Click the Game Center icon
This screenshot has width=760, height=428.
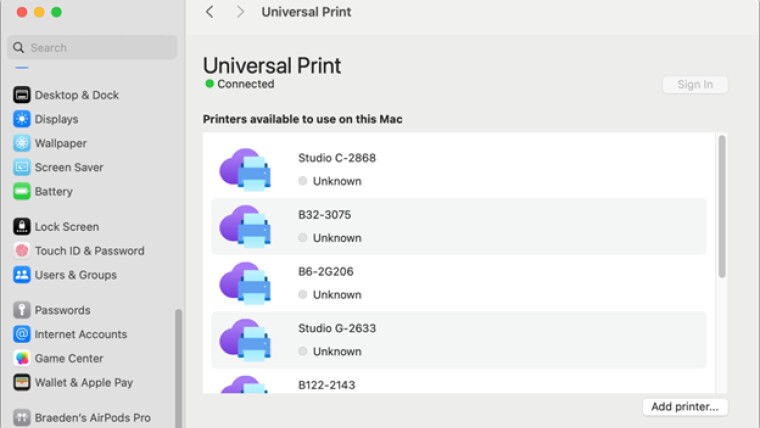pyautogui.click(x=22, y=358)
